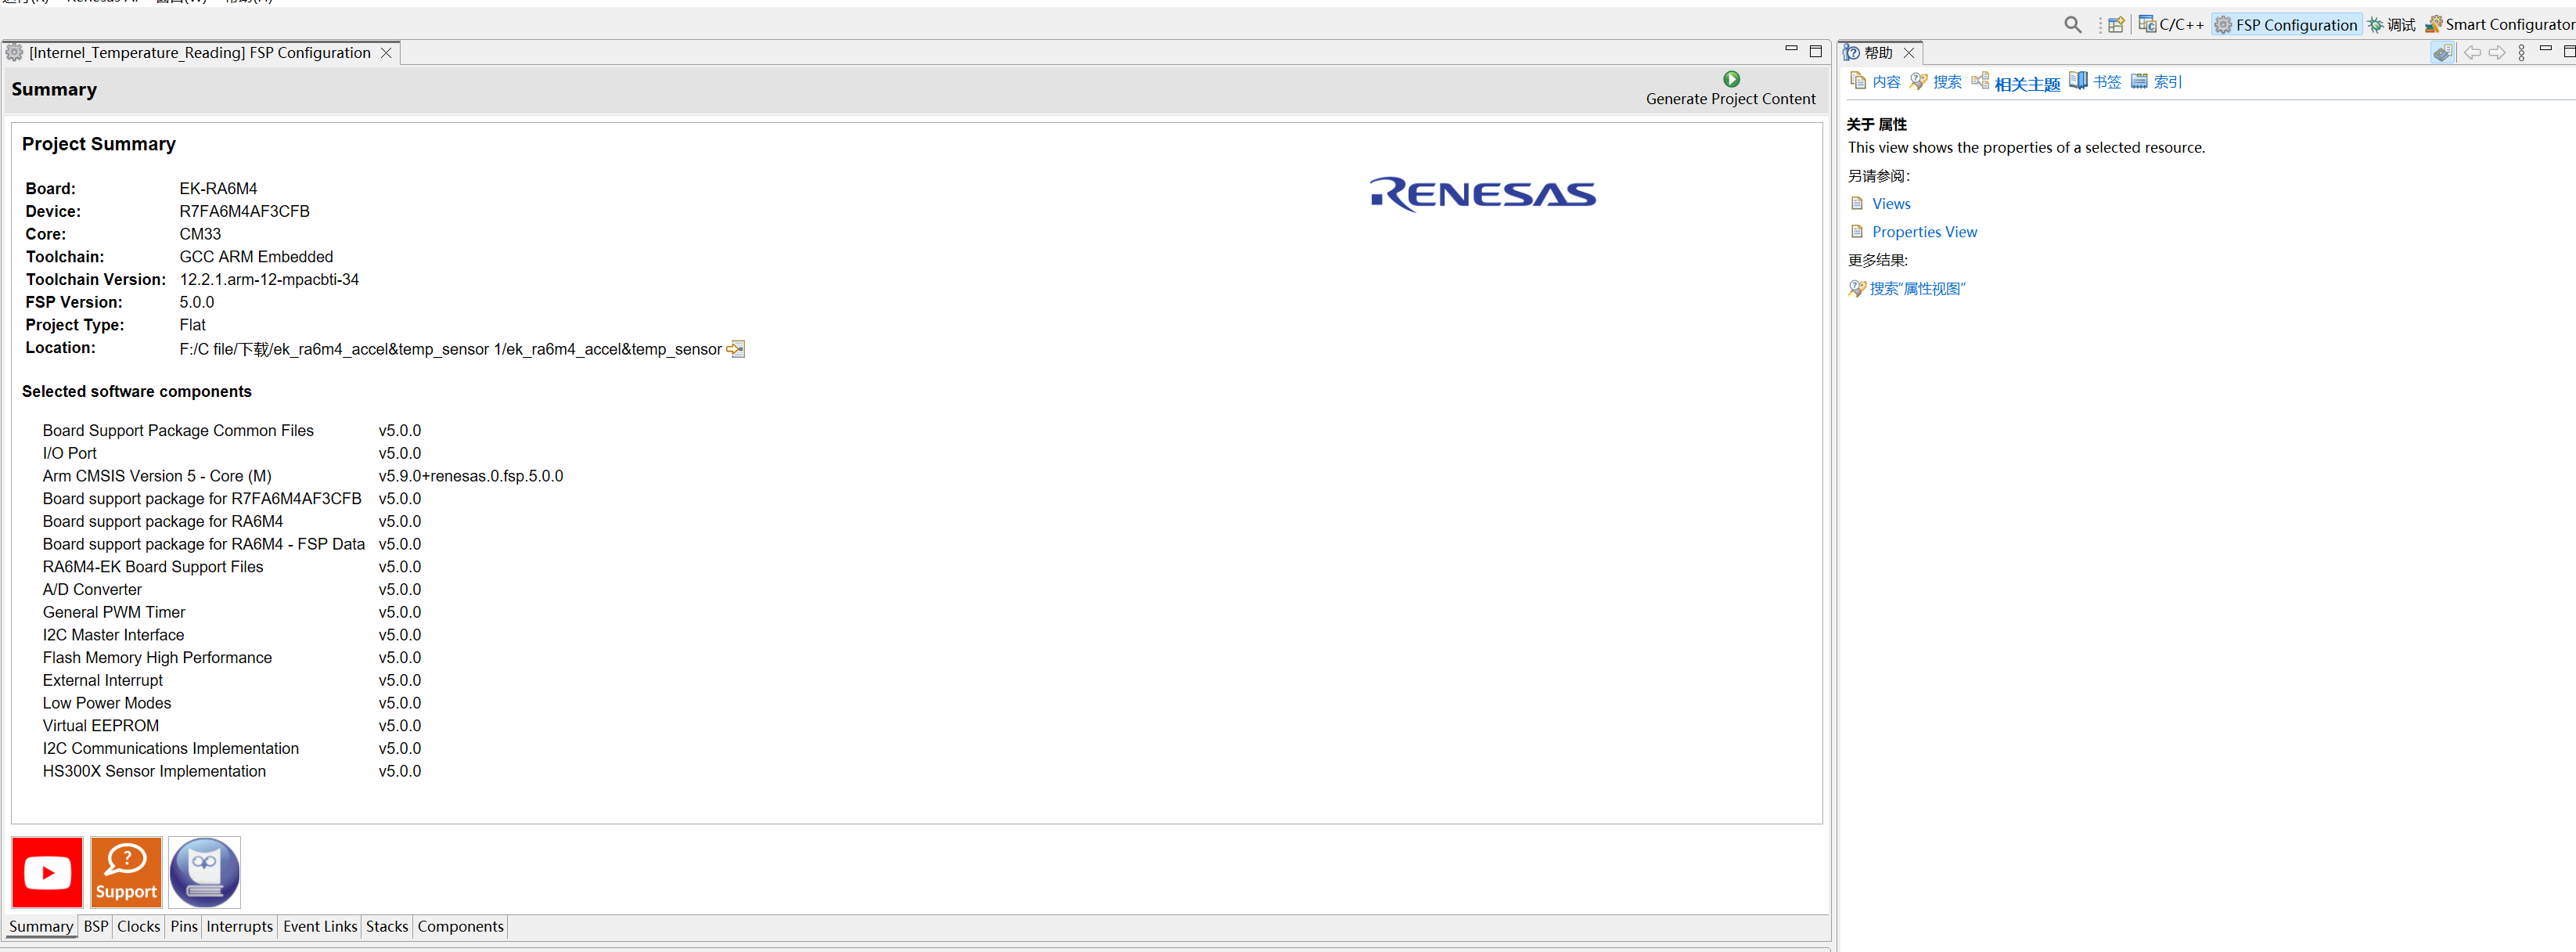Toggle Show in external window help icon

[x=2442, y=53]
